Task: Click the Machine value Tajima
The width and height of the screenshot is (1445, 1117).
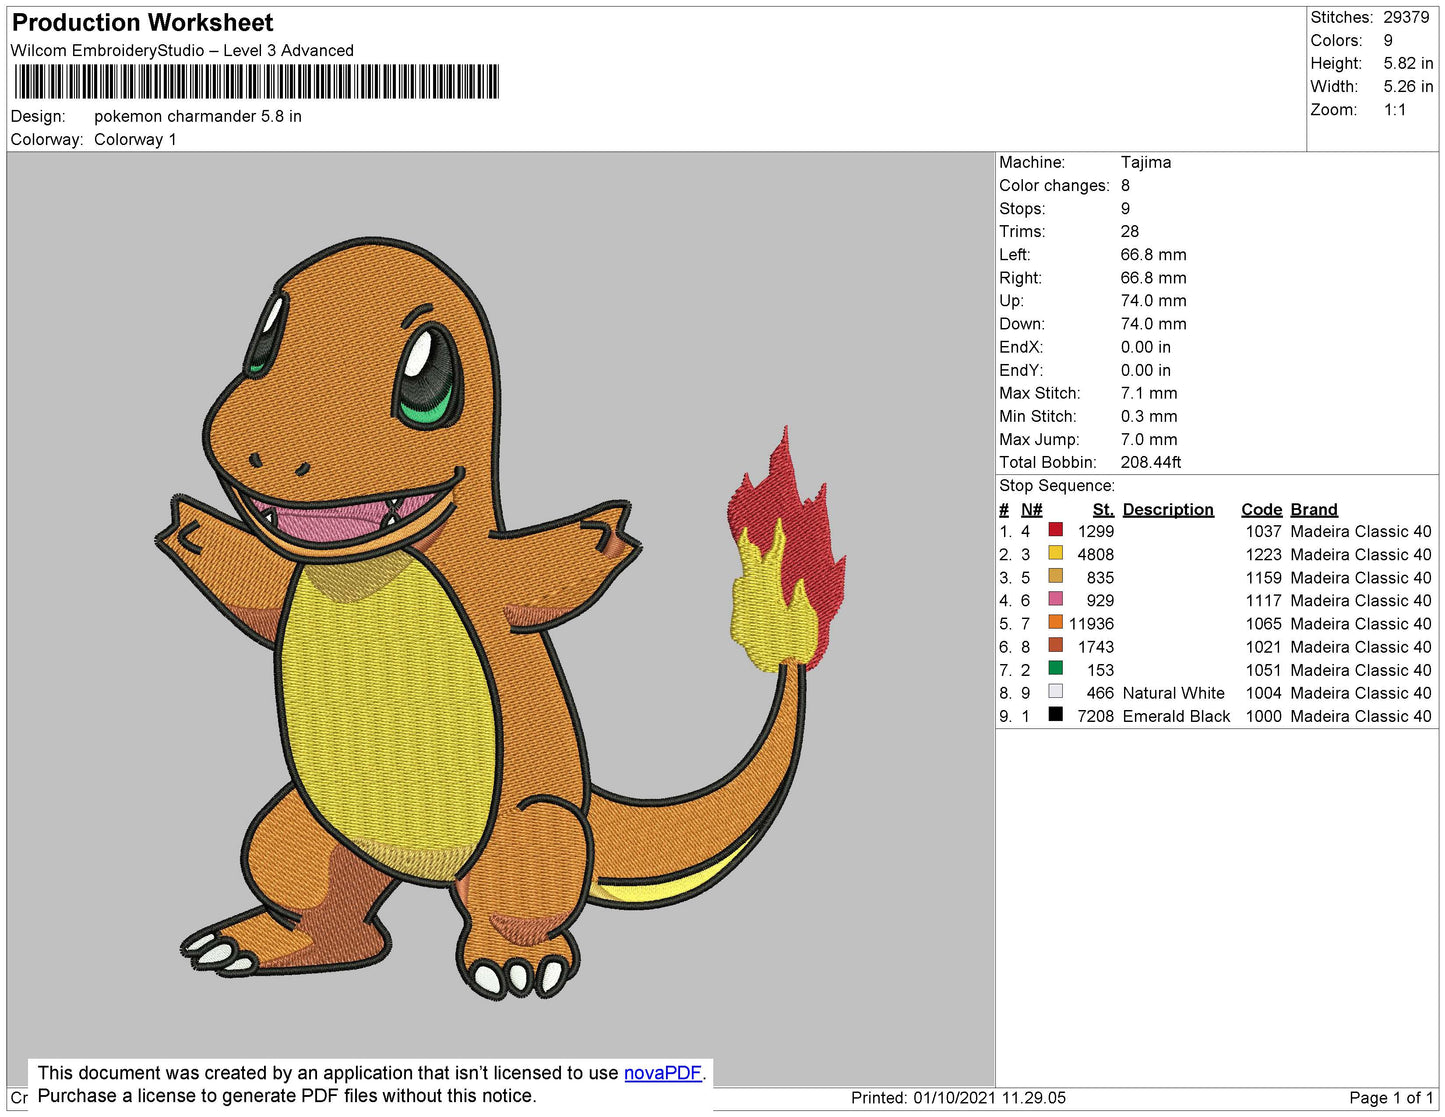Action: [x=1146, y=162]
